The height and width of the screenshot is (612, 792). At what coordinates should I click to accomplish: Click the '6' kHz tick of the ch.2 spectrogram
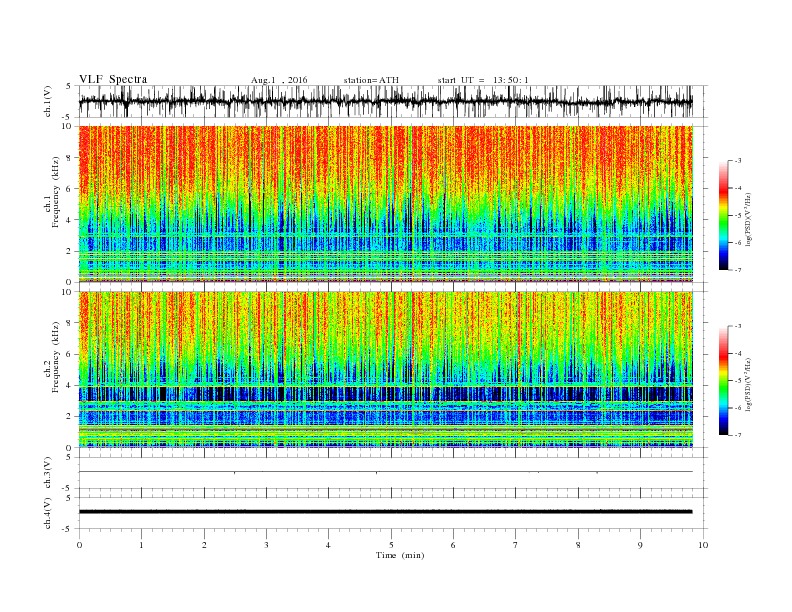pyautogui.click(x=69, y=354)
